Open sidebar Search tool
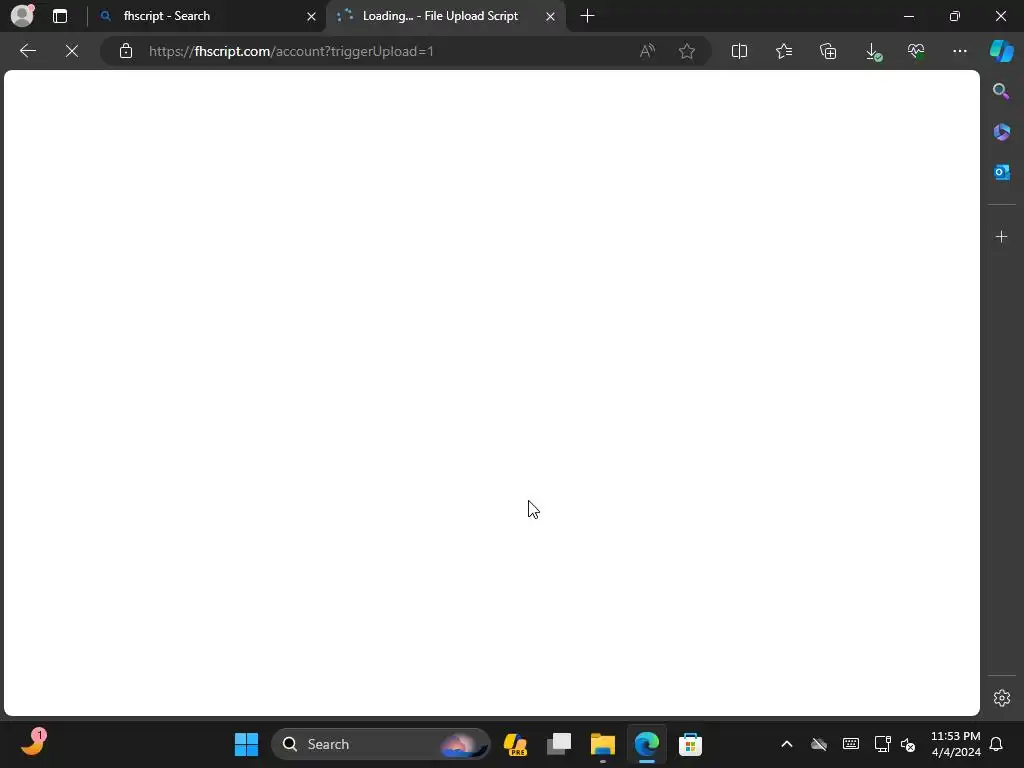1024x768 pixels. point(1001,91)
